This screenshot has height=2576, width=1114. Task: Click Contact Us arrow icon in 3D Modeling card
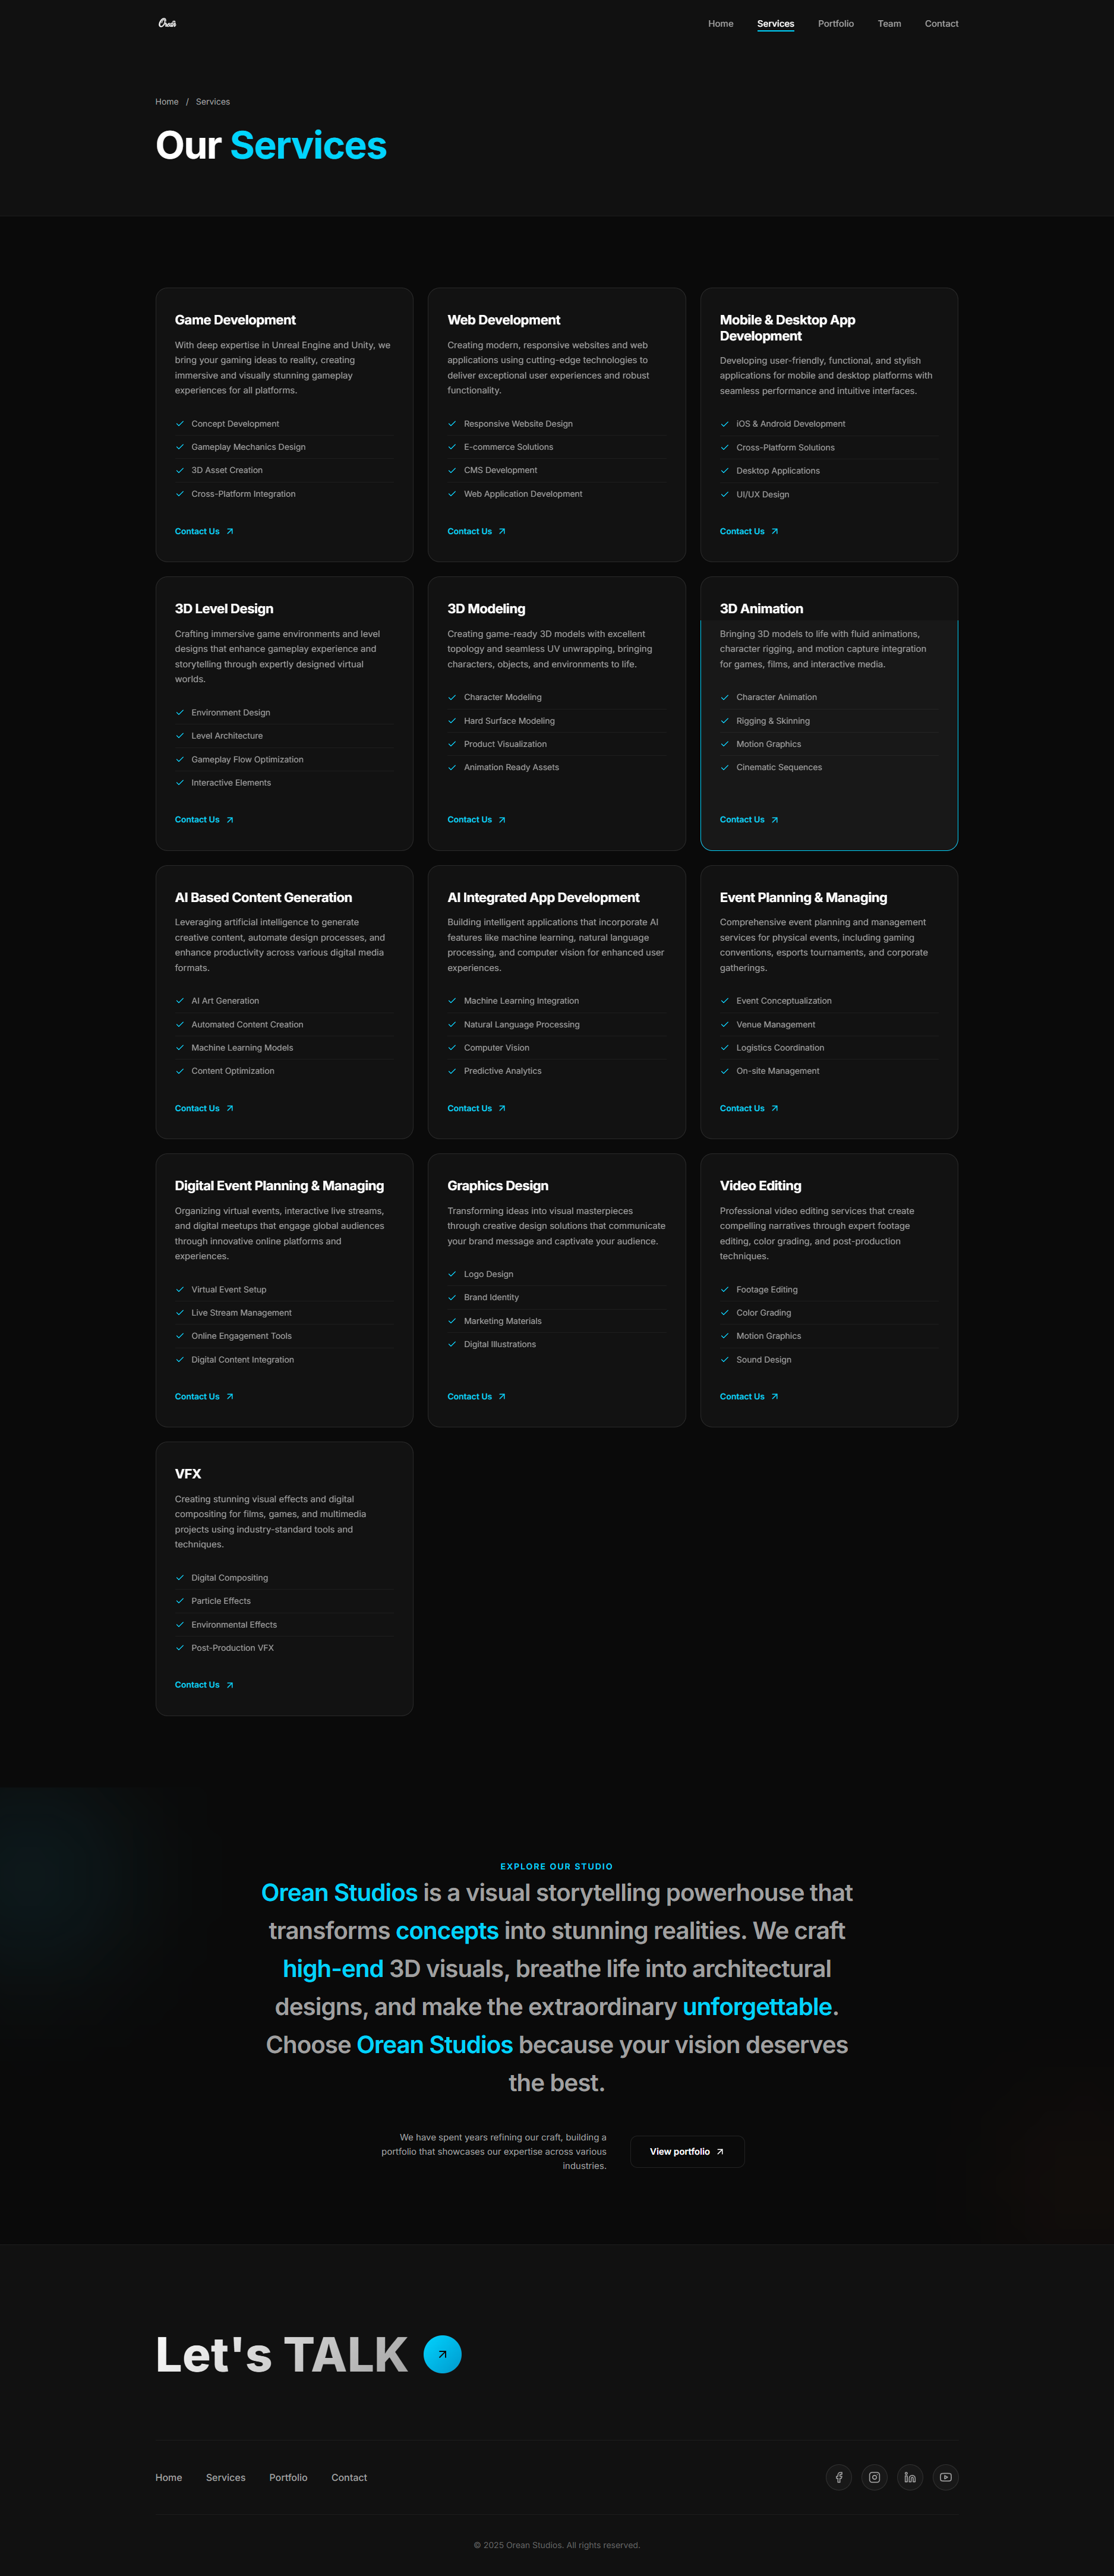[x=502, y=820]
